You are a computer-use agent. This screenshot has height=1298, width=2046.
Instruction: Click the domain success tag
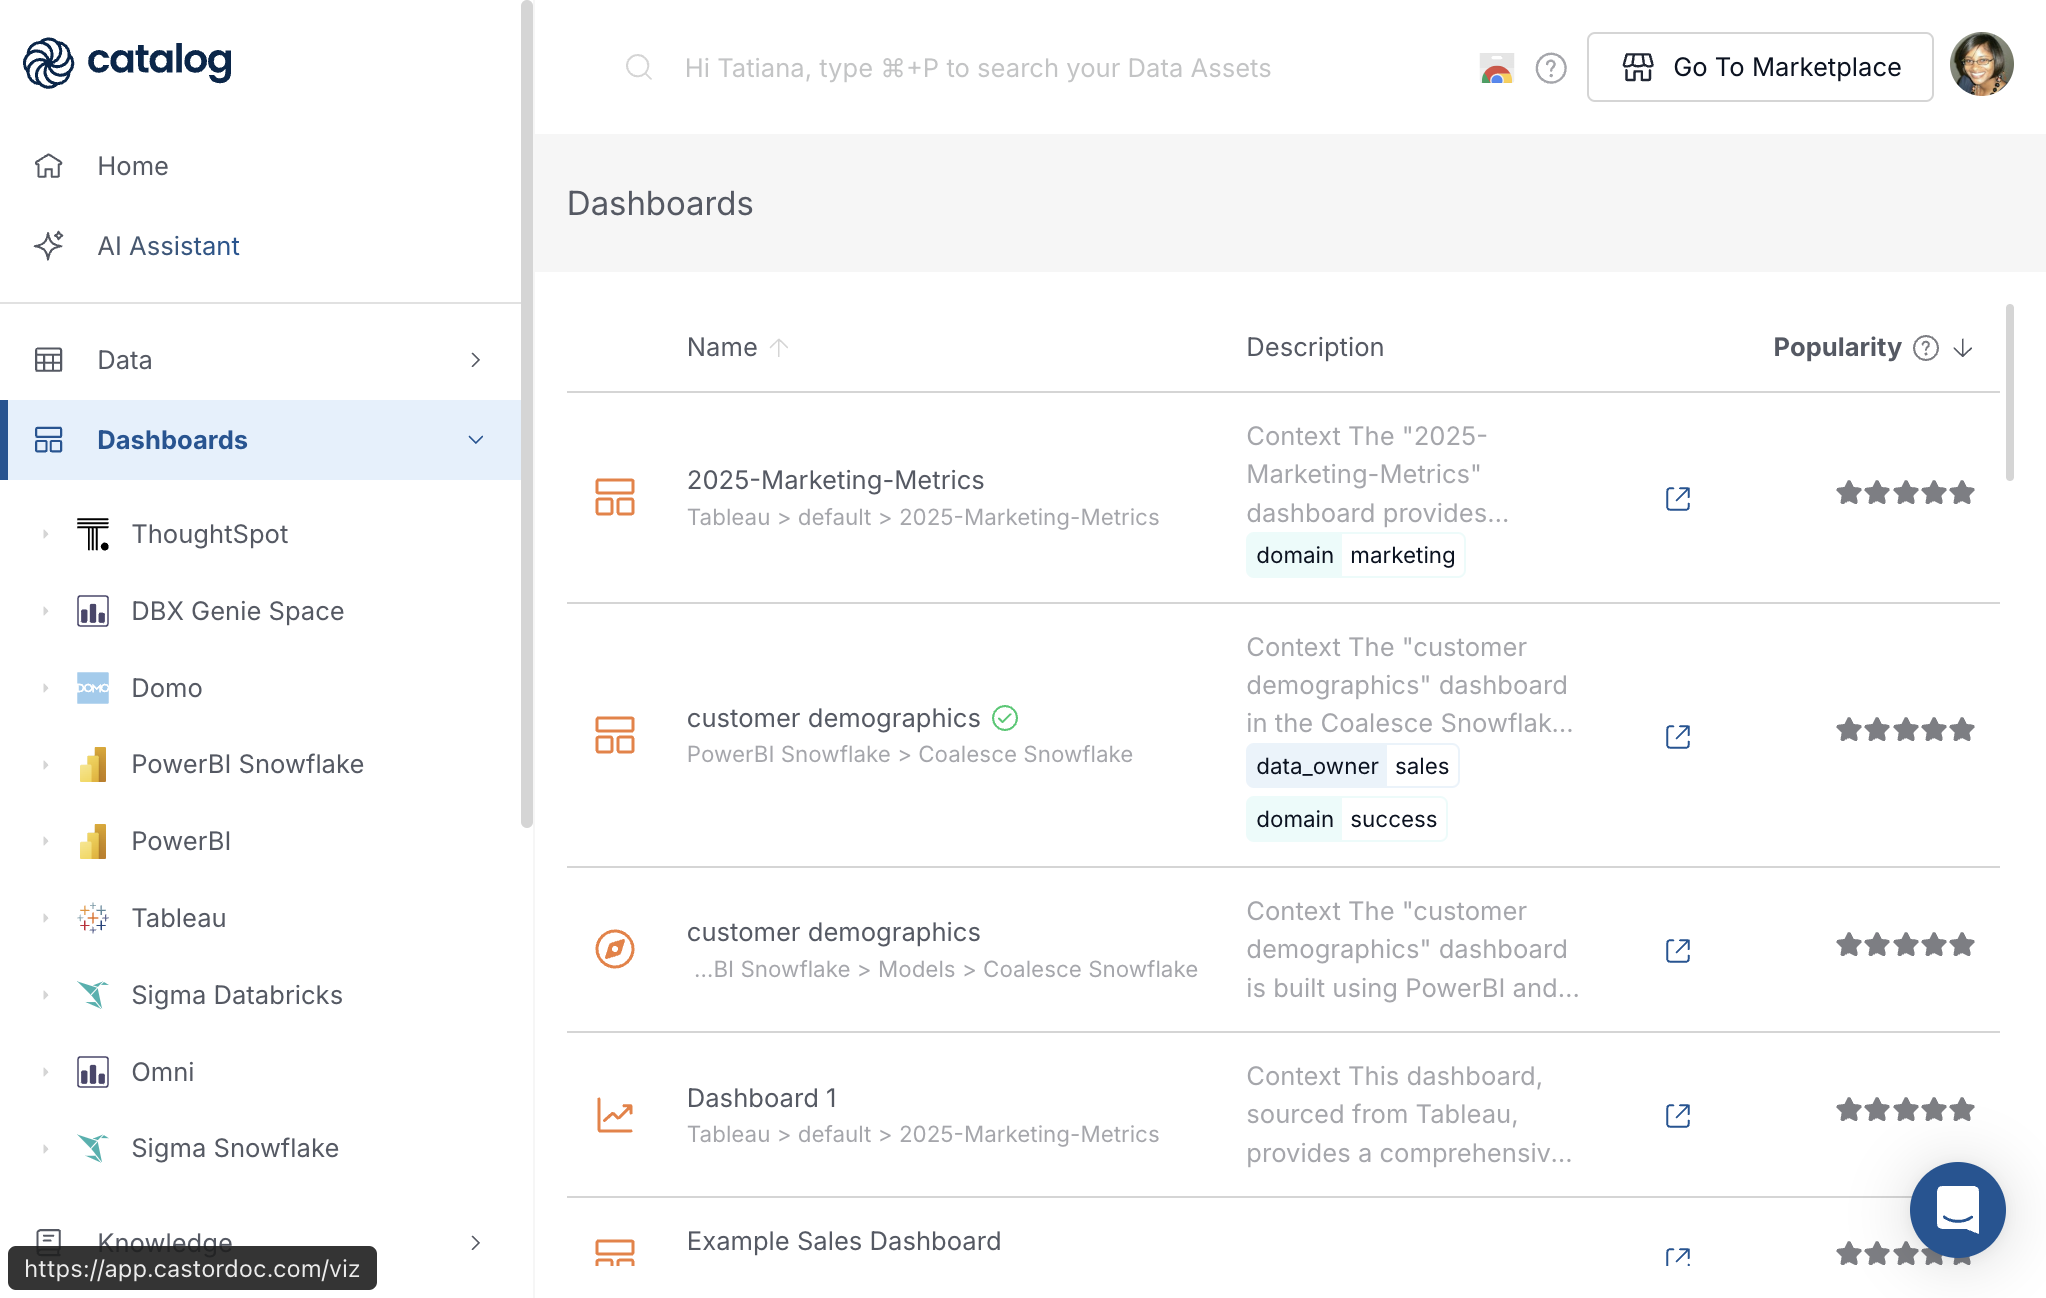tap(1346, 819)
